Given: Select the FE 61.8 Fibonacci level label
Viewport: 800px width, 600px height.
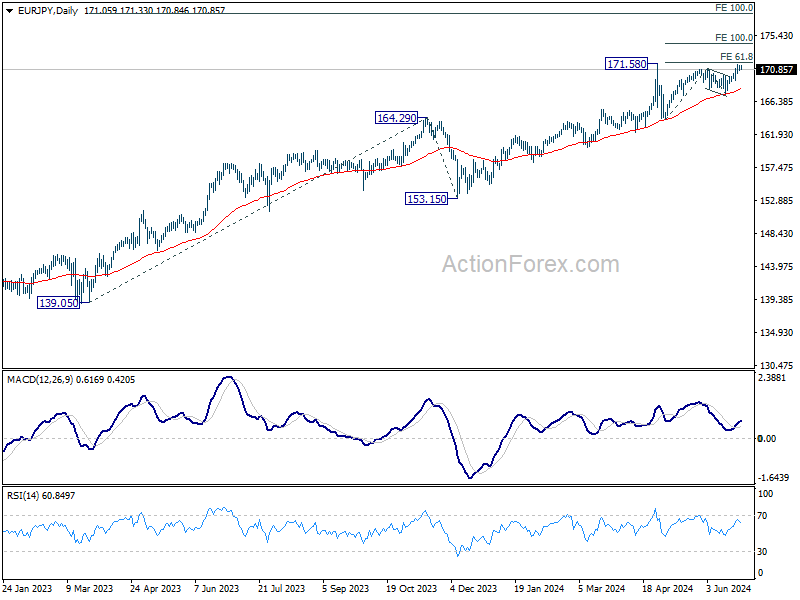Looking at the screenshot, I should pyautogui.click(x=736, y=57).
